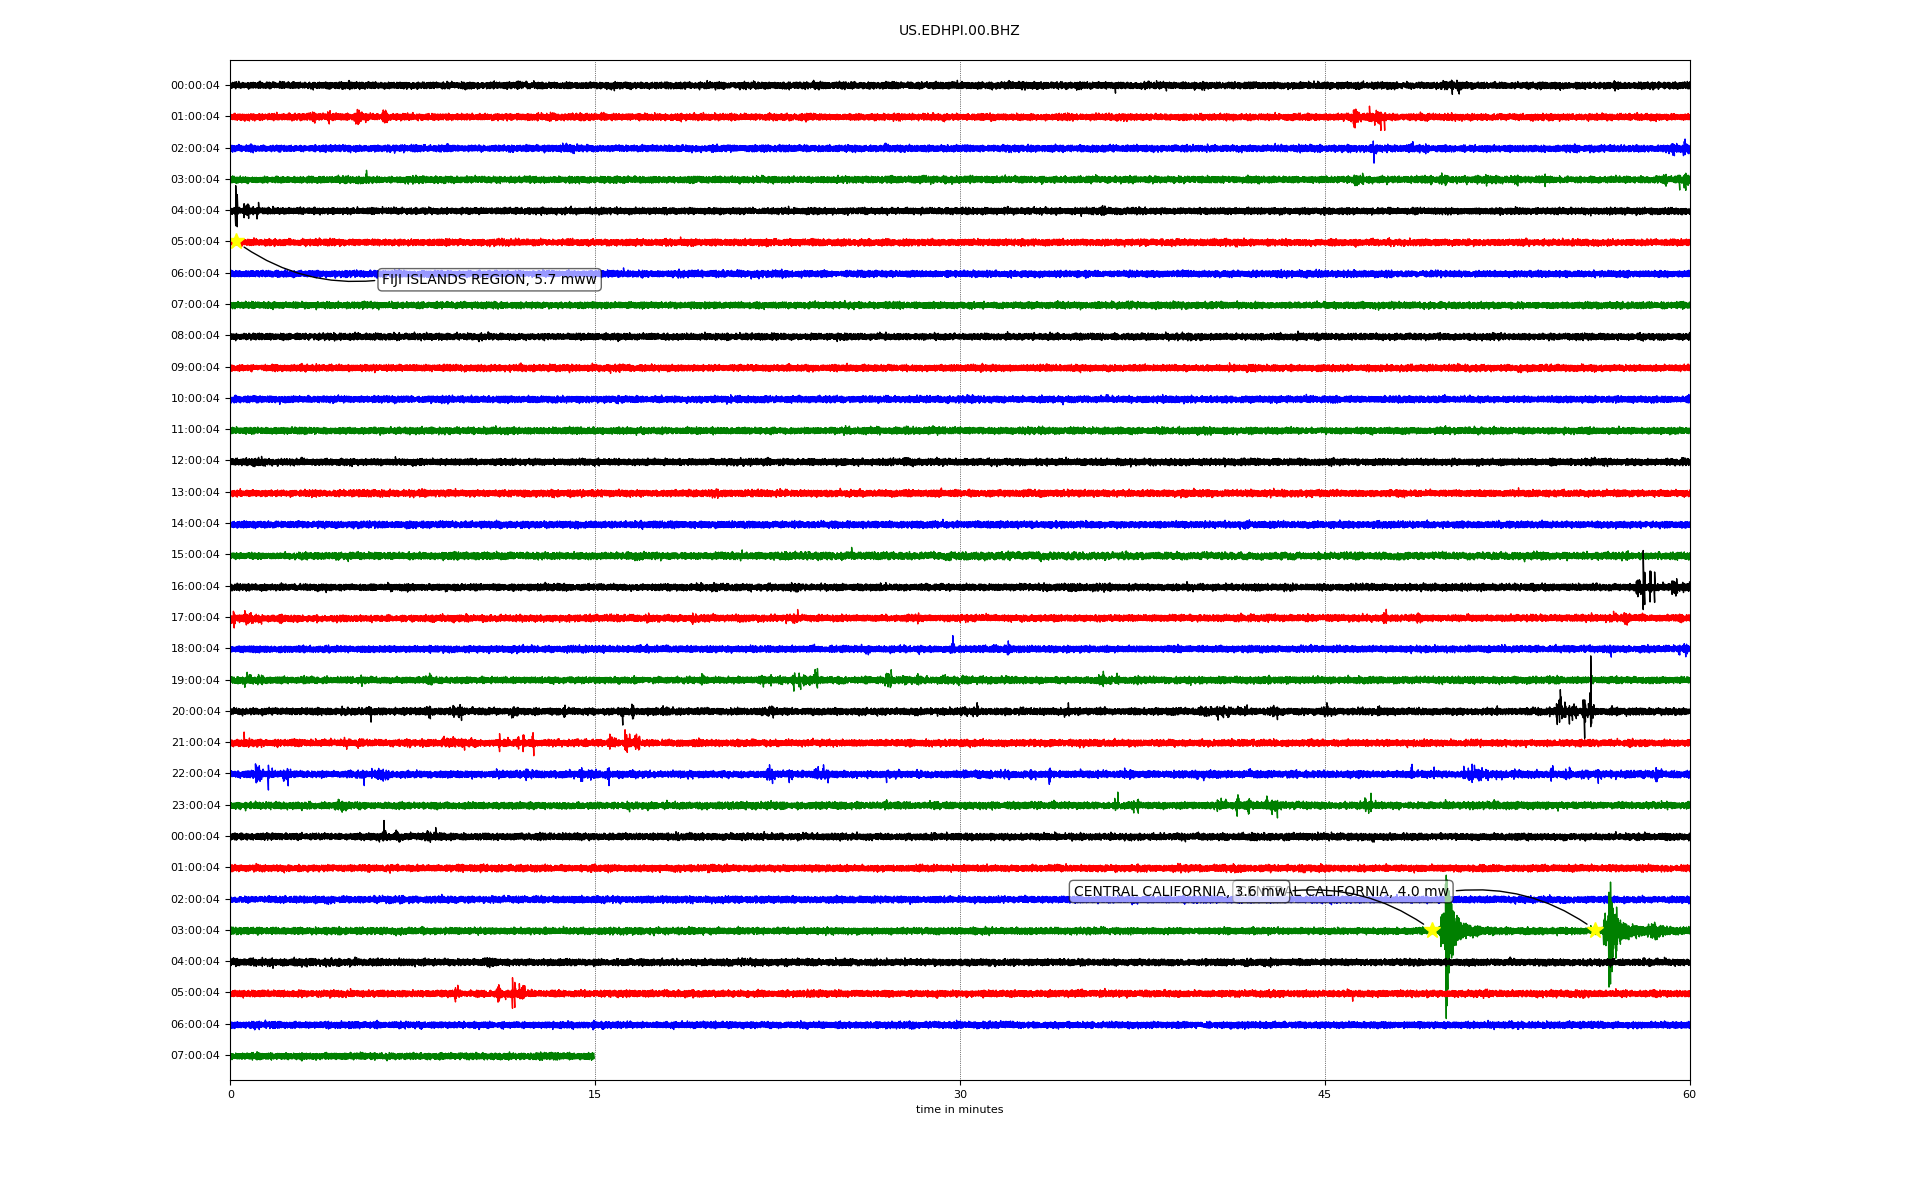Click the yellow star on the Fiji event
The width and height of the screenshot is (1920, 1200).
click(x=237, y=241)
